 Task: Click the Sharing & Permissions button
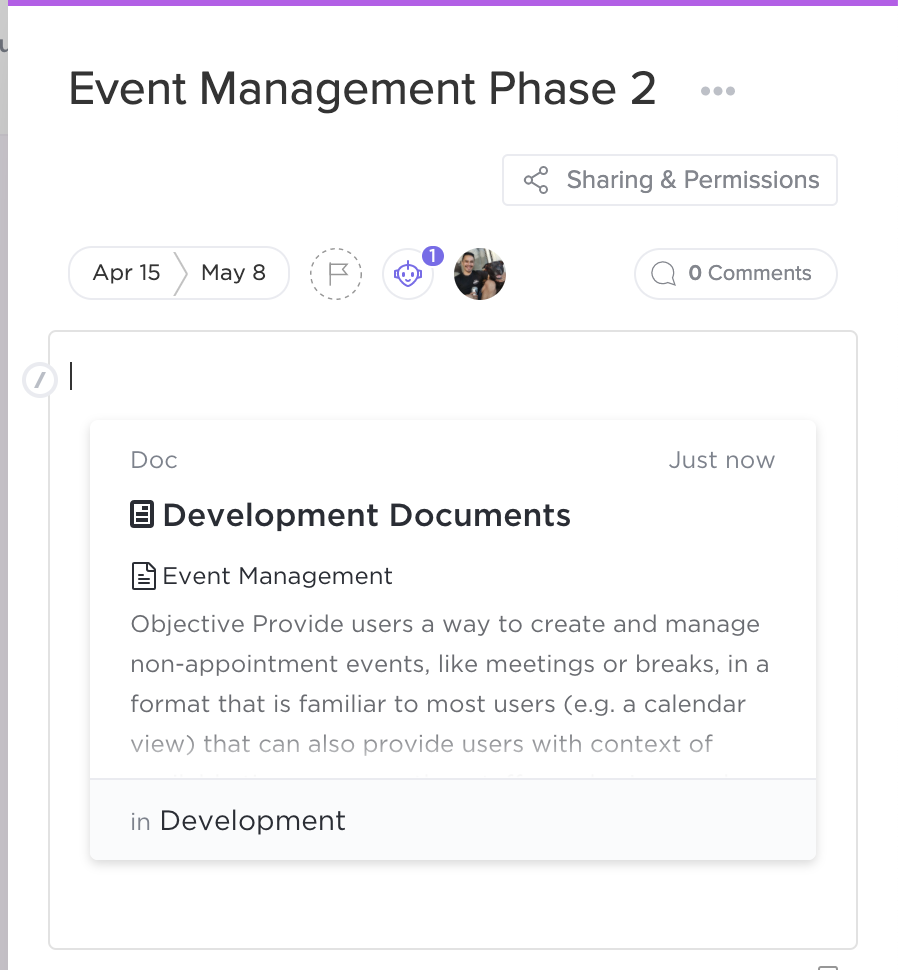click(x=670, y=180)
